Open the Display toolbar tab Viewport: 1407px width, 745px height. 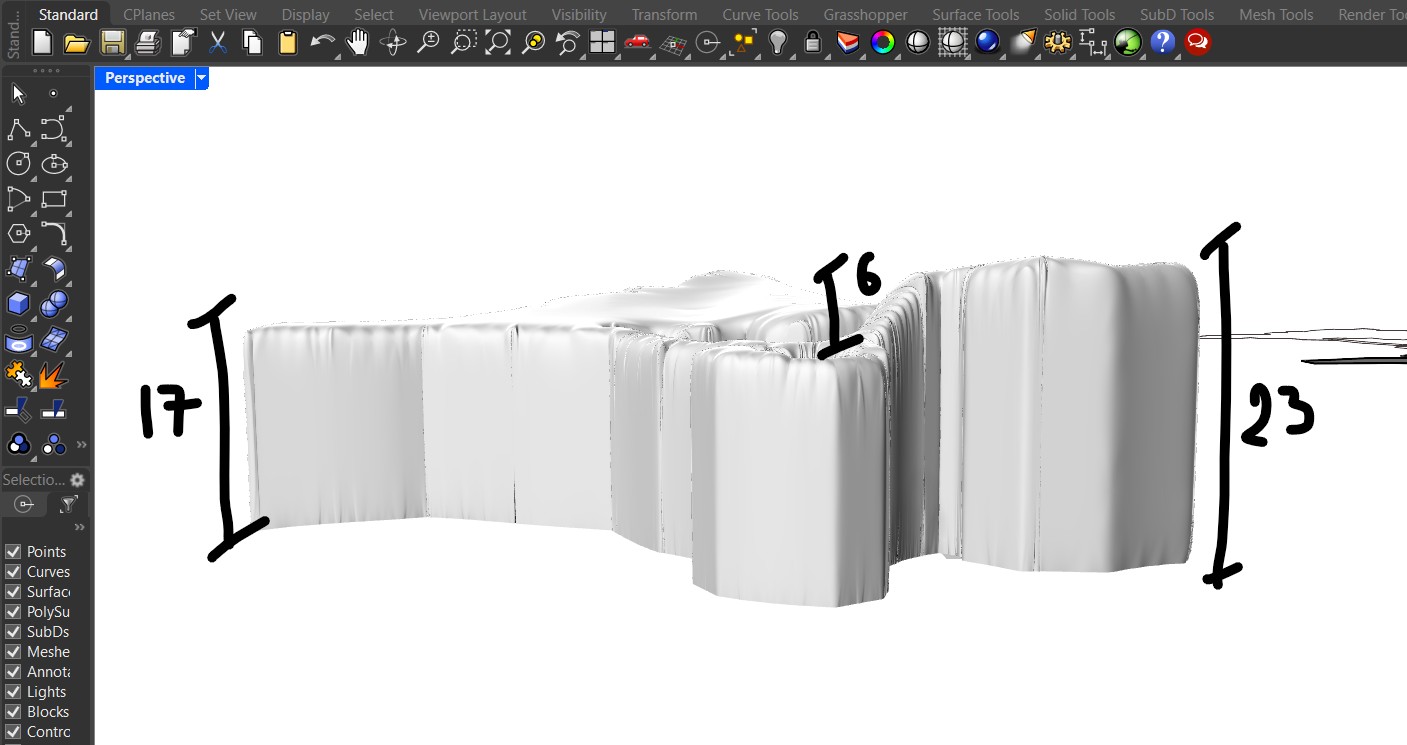[x=305, y=15]
